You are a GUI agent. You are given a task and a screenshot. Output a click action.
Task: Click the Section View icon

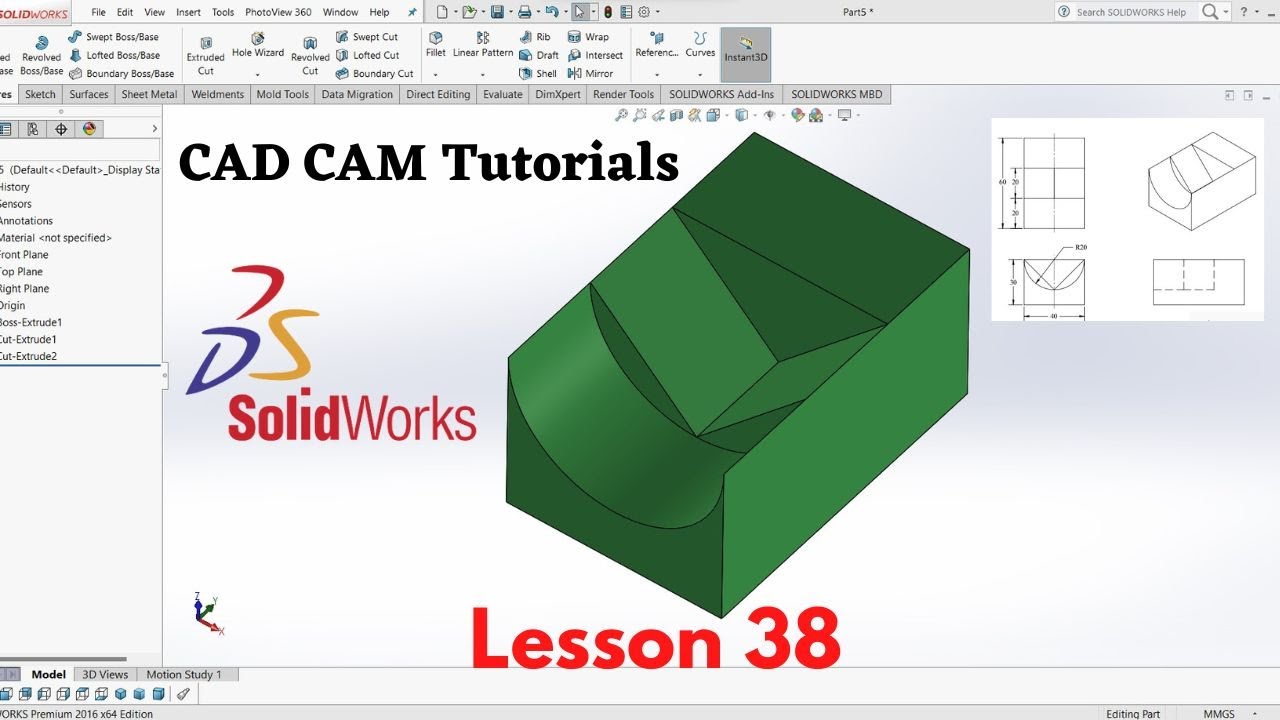click(676, 115)
